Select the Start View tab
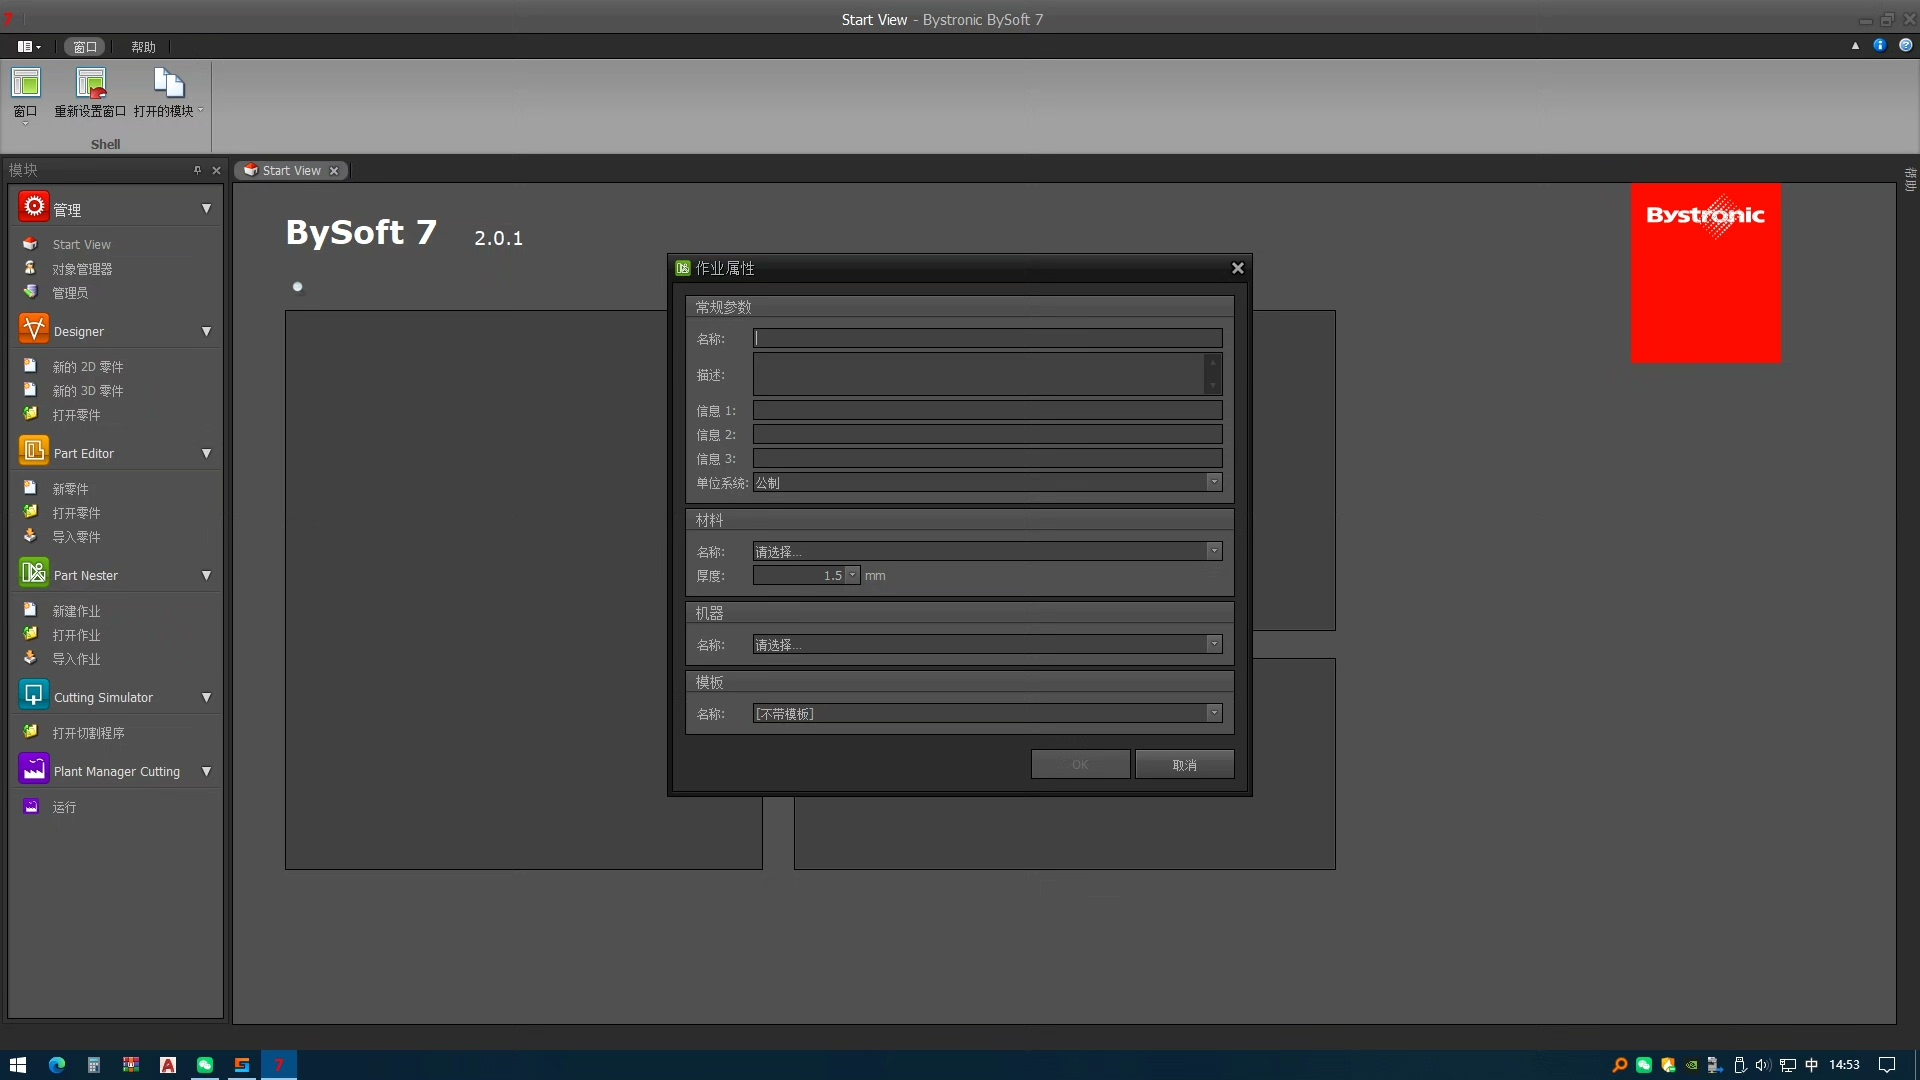Image resolution: width=1920 pixels, height=1080 pixels. (290, 170)
